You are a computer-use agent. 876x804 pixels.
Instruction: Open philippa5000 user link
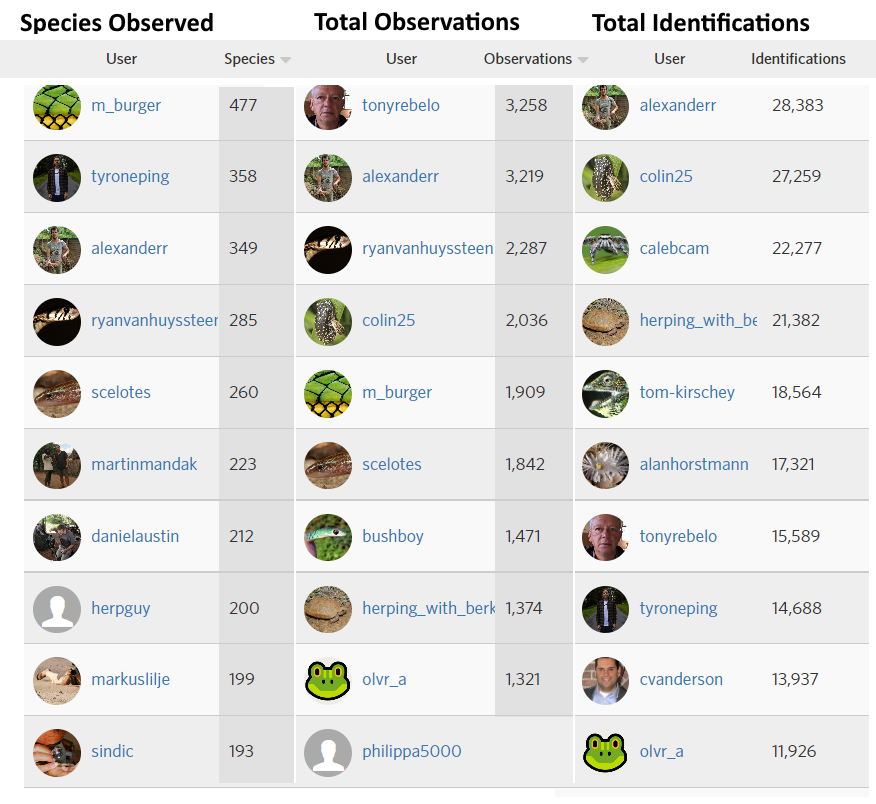coord(412,752)
